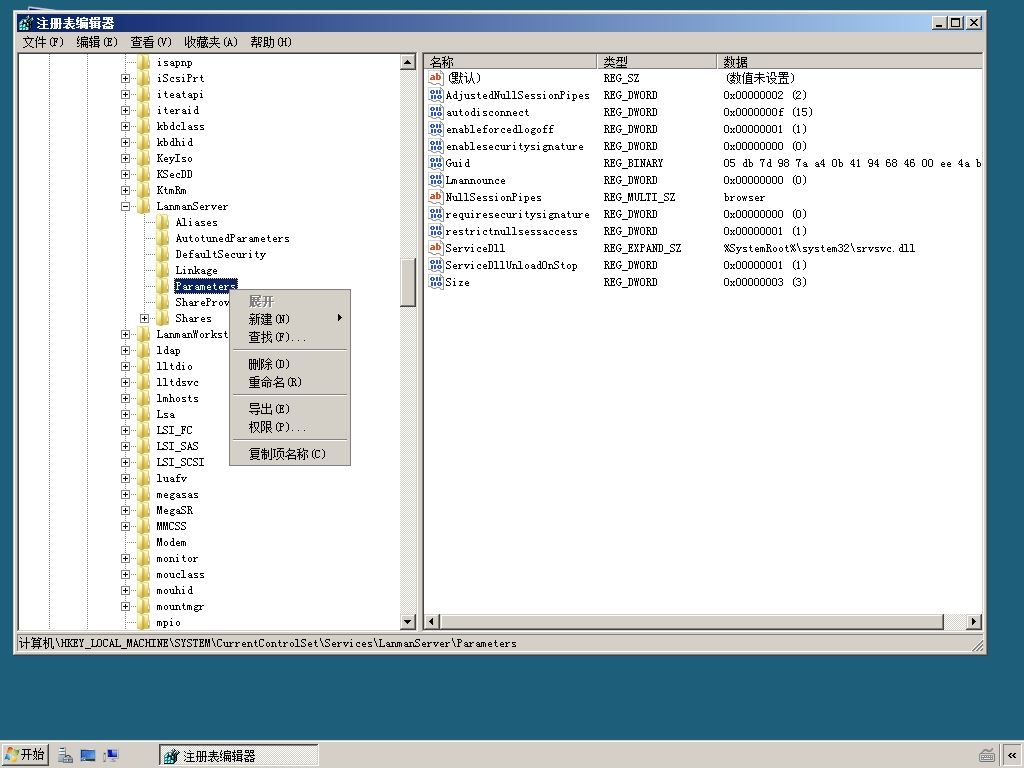Click tree pane scroll up arrow
This screenshot has height=768, width=1024.
click(x=408, y=63)
